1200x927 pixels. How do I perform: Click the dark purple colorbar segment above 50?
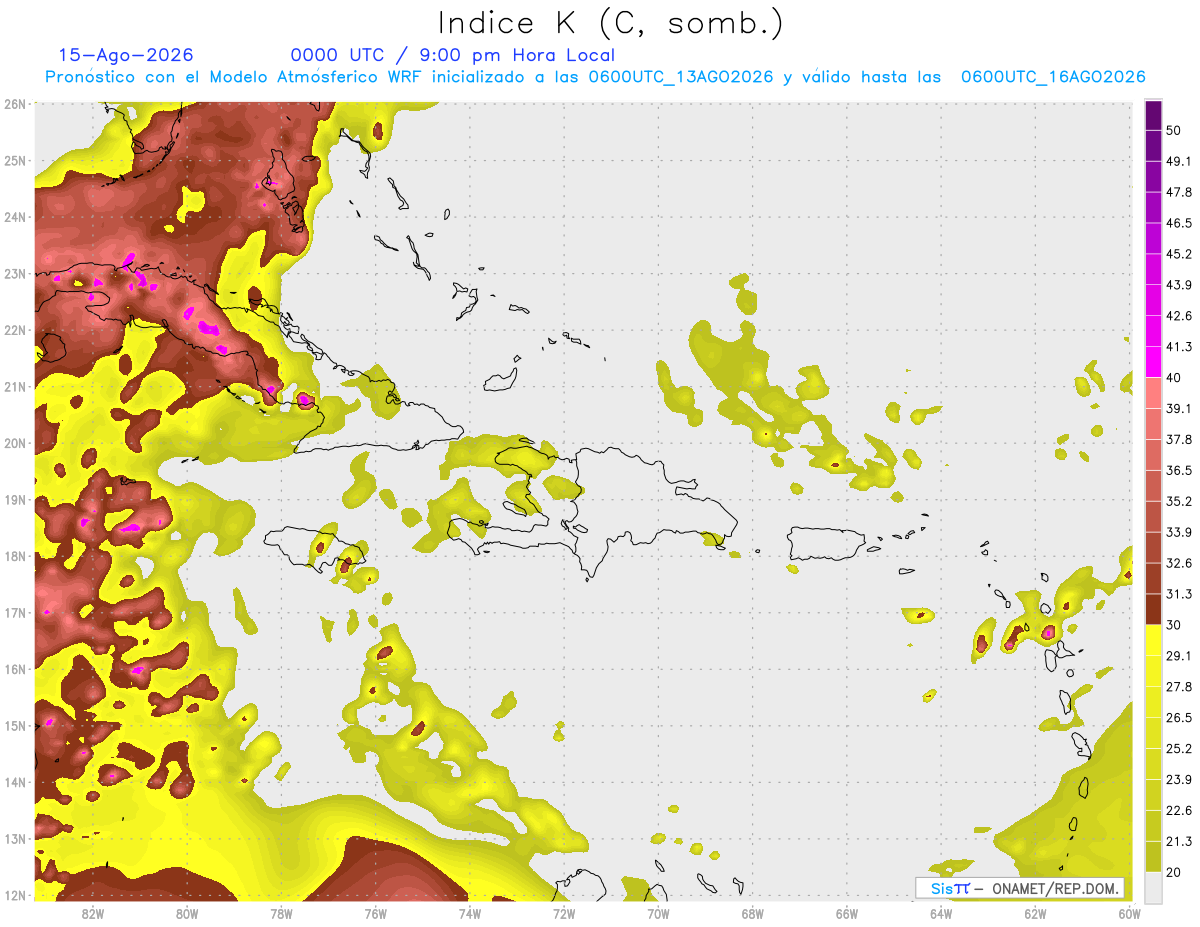[x=1153, y=114]
